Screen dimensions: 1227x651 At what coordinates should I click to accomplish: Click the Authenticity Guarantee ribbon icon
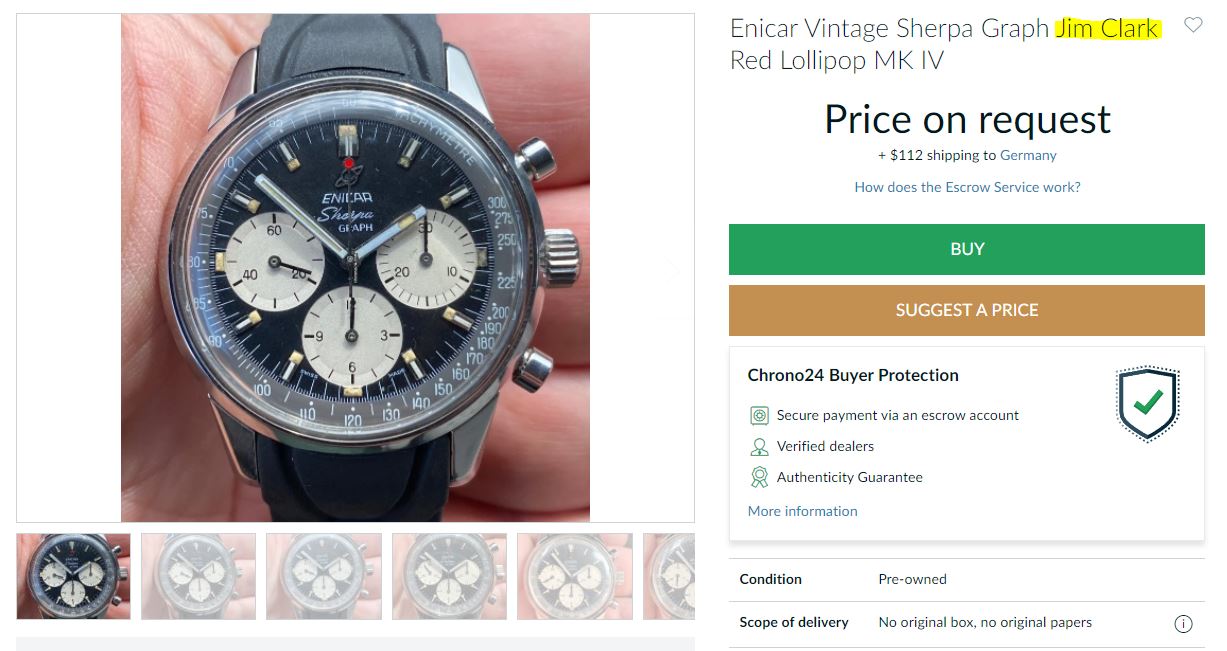coord(759,477)
